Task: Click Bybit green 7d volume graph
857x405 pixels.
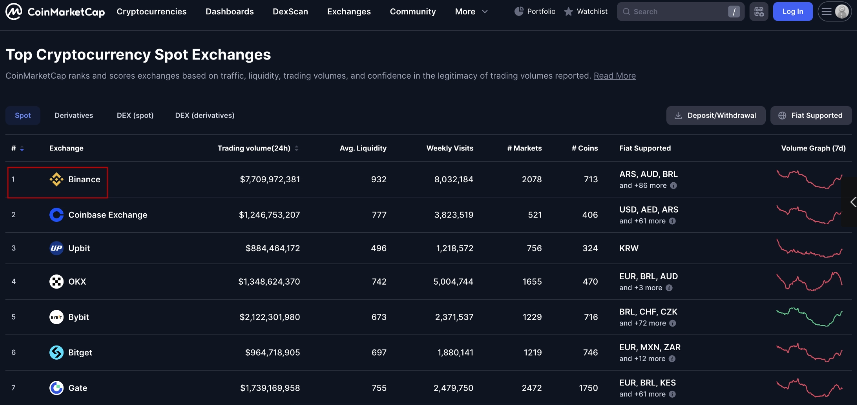Action: coord(809,317)
